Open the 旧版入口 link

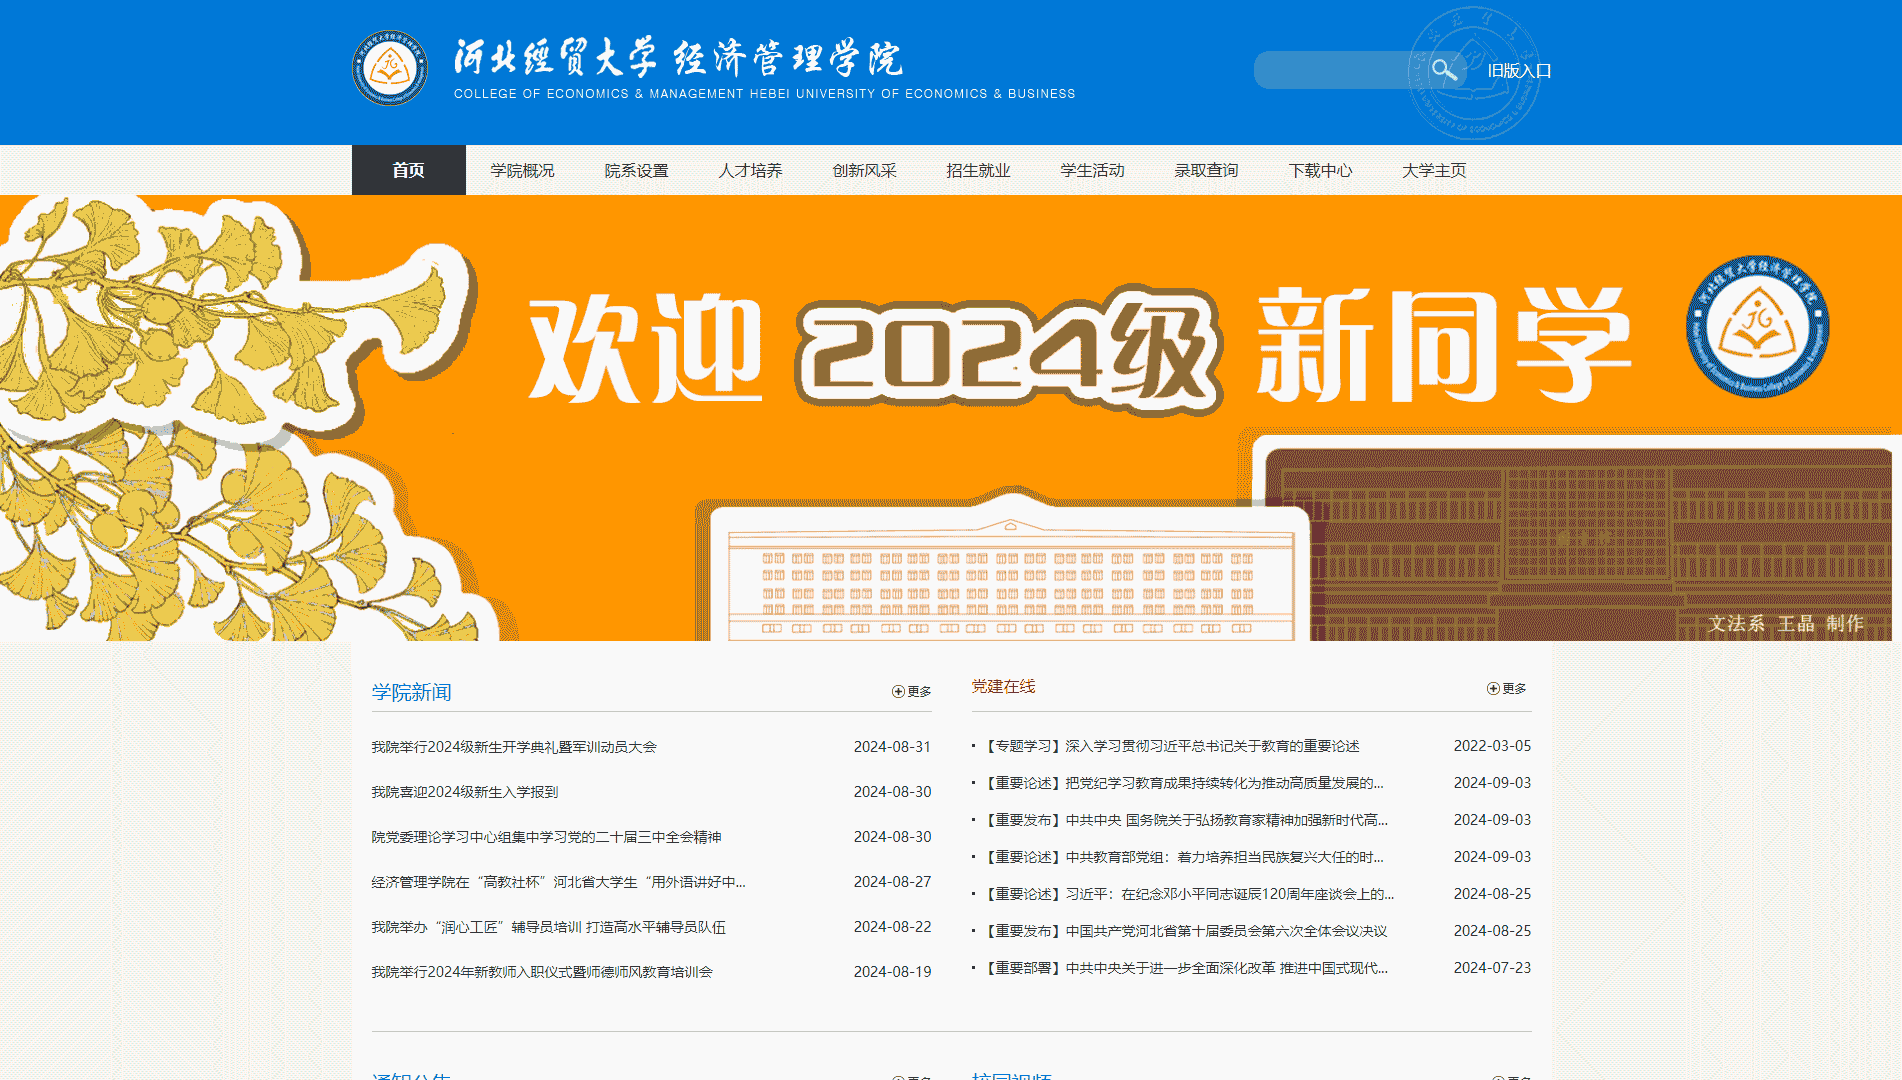pos(1519,71)
